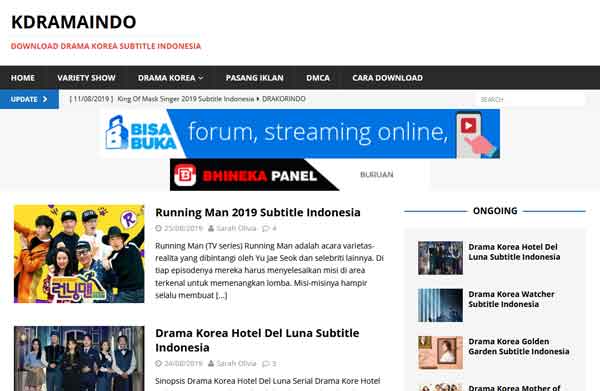
Task: Click the ONGOING sidebar heading
Action: pyautogui.click(x=495, y=211)
